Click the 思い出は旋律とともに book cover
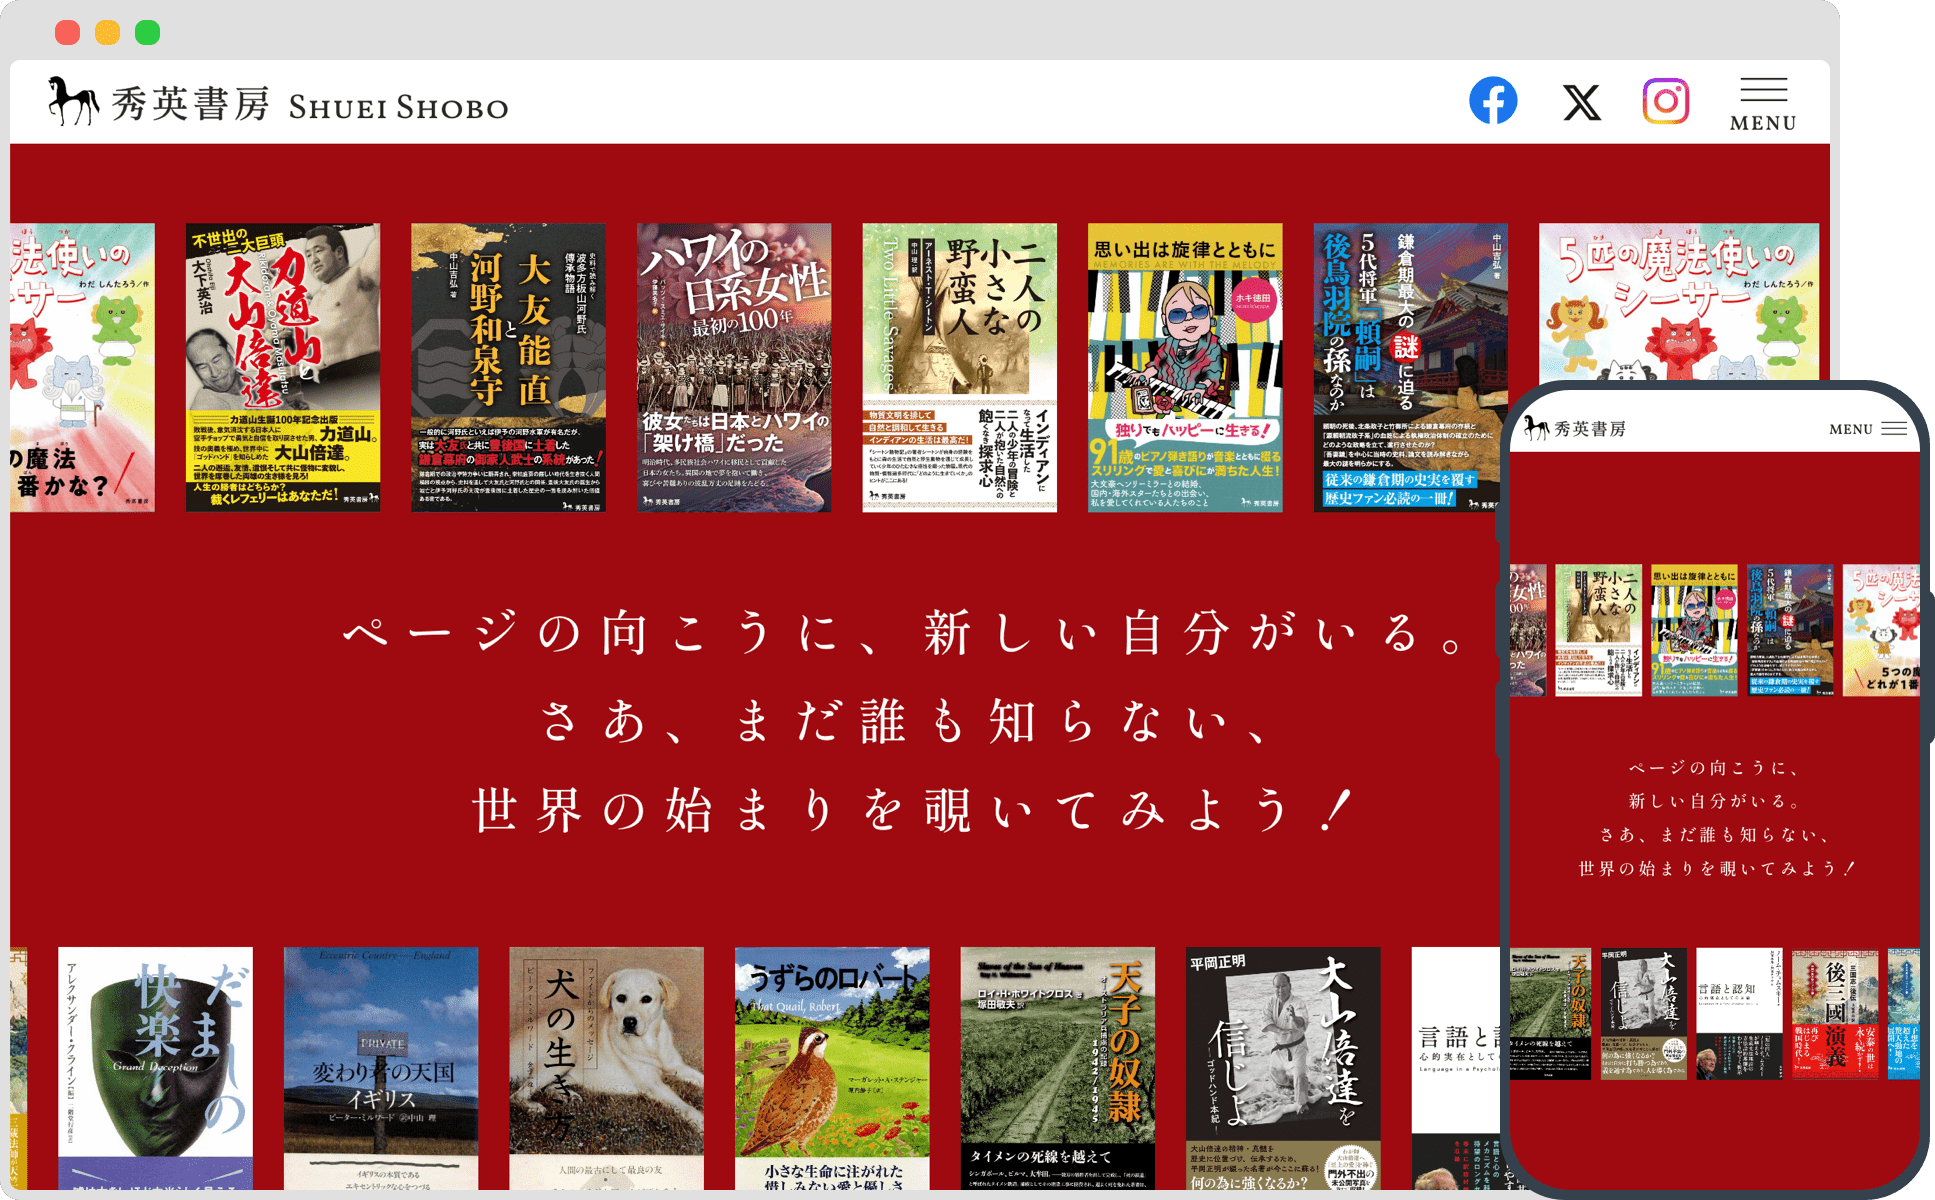Image resolution: width=1935 pixels, height=1200 pixels. pyautogui.click(x=1185, y=367)
